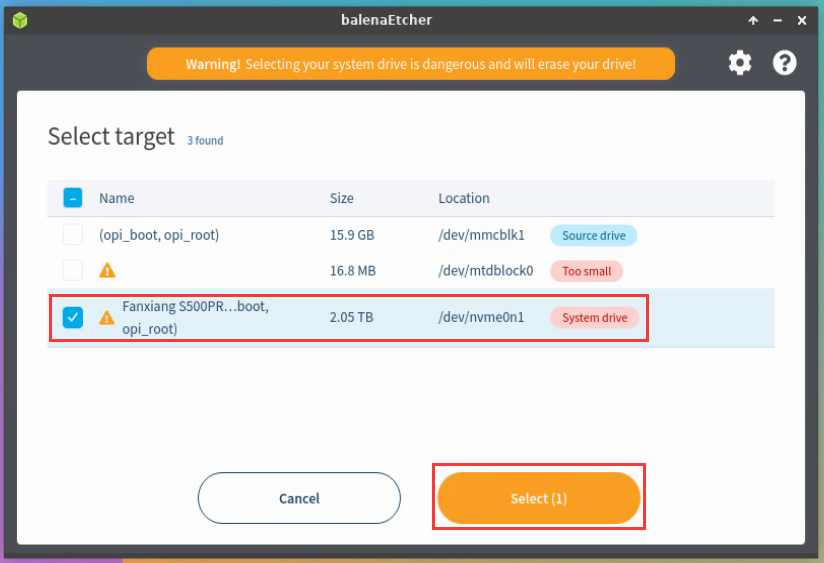Click the Size column header
Viewport: 824px width, 563px height.
(342, 198)
